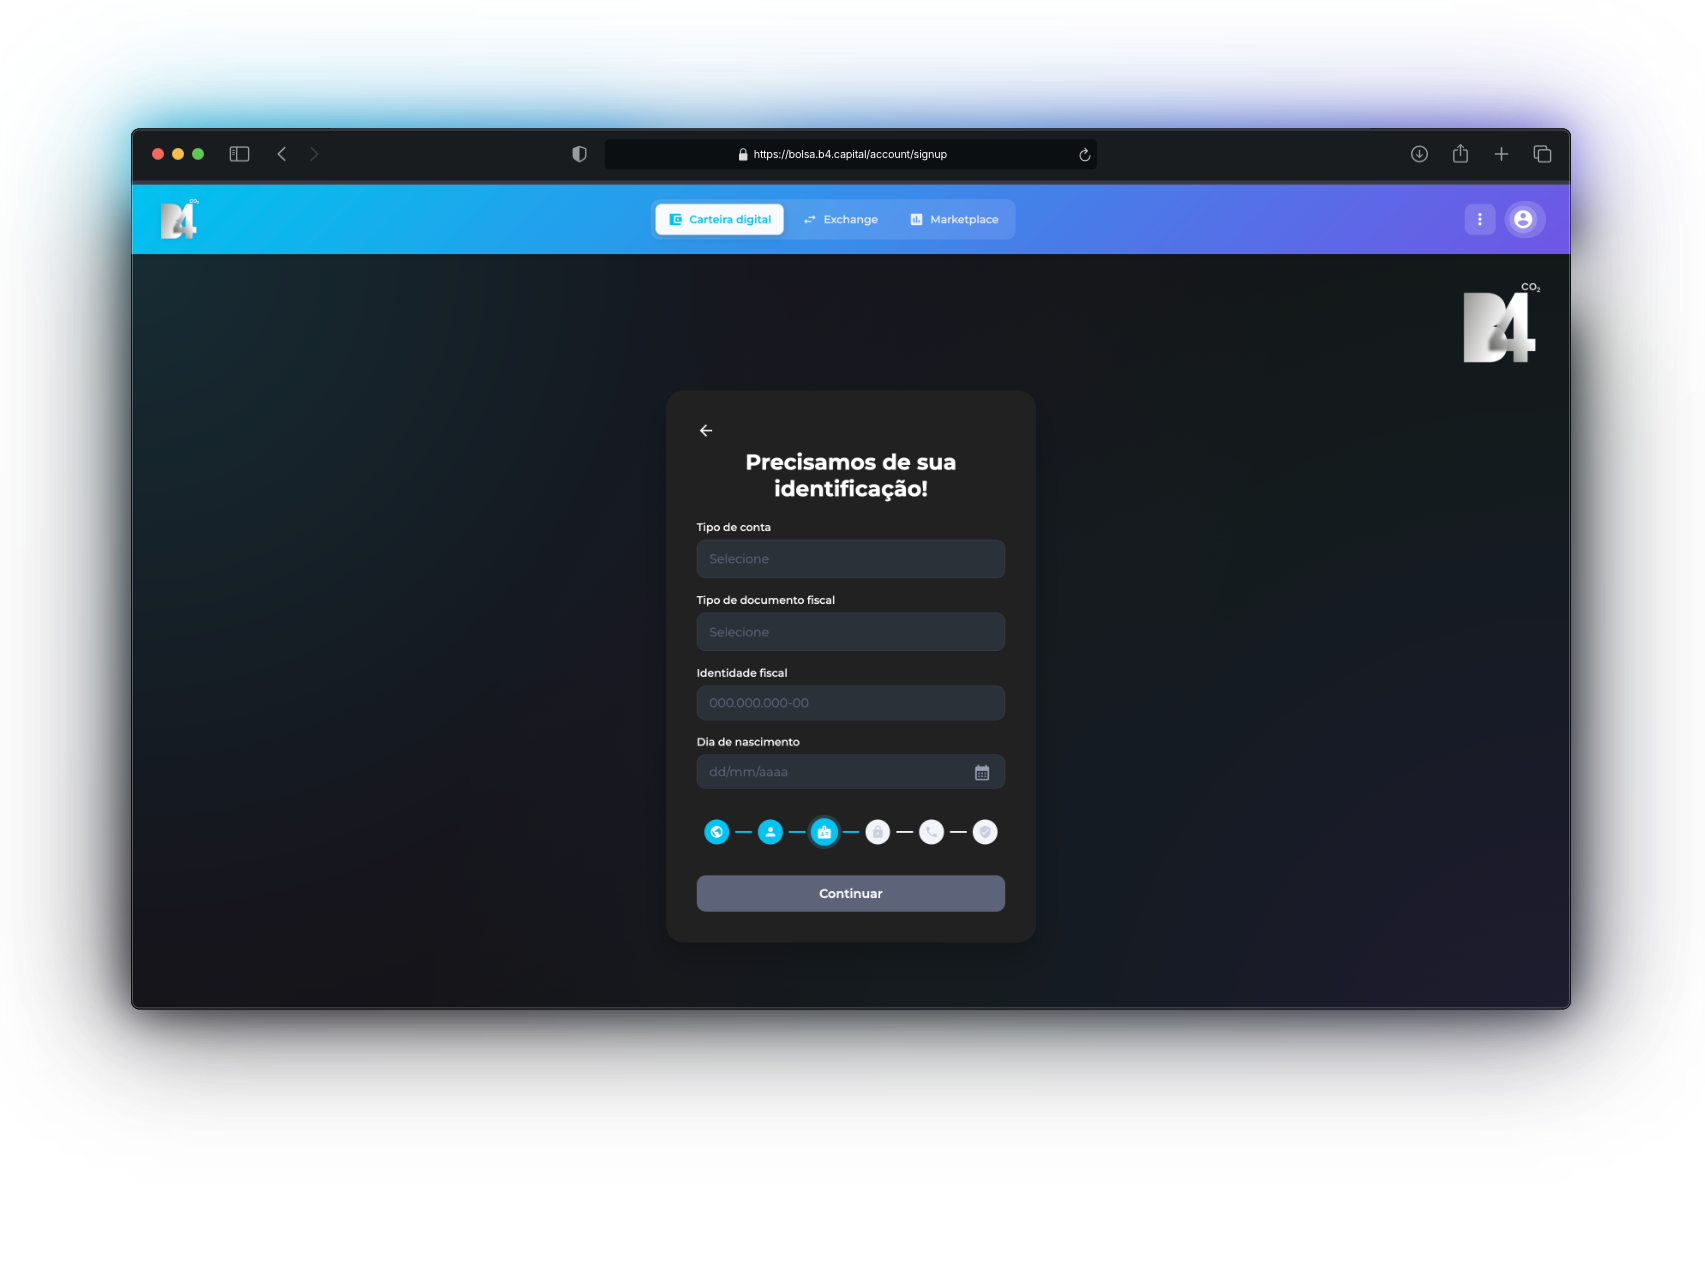The image size is (1705, 1279).
Task: Click the Dia de nascimento date field
Action: click(x=830, y=773)
